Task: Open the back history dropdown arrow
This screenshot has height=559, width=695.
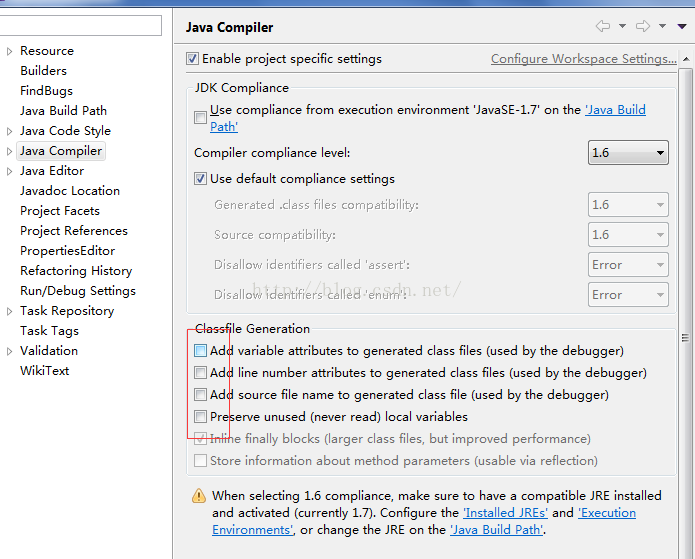Action: [x=622, y=26]
